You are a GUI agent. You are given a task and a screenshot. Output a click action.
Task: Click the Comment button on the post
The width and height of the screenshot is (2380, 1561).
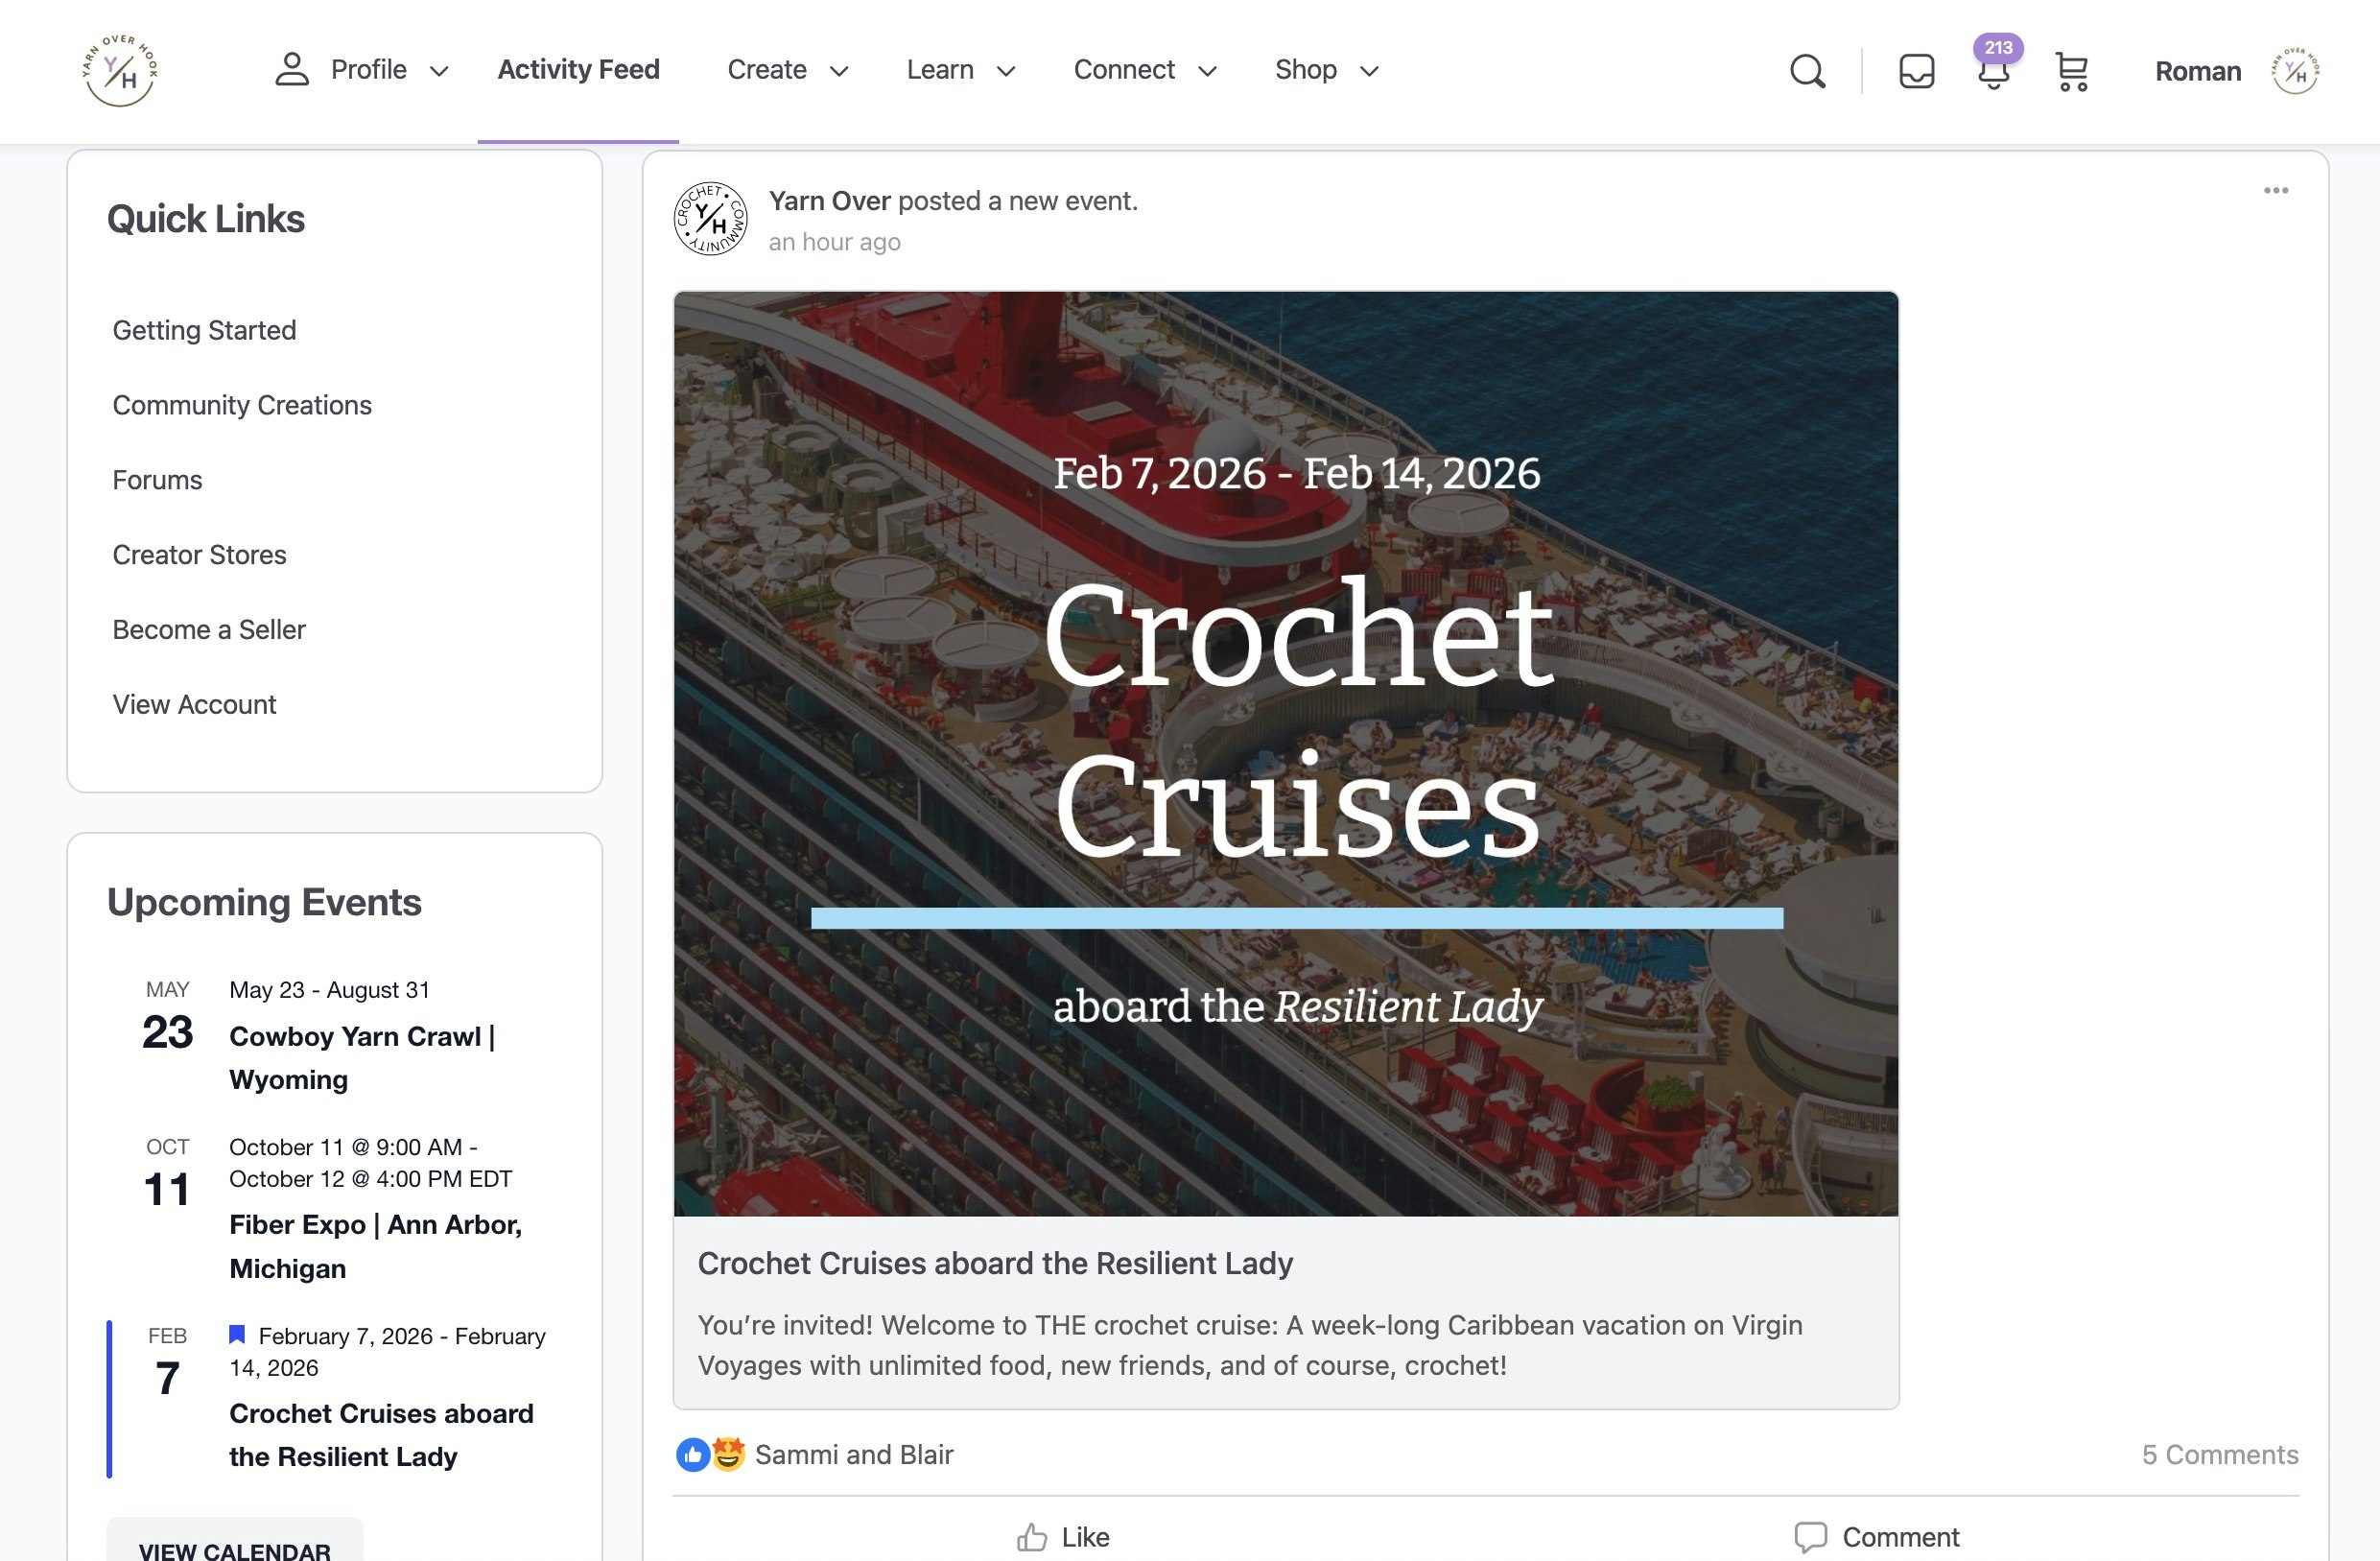1877,1536
